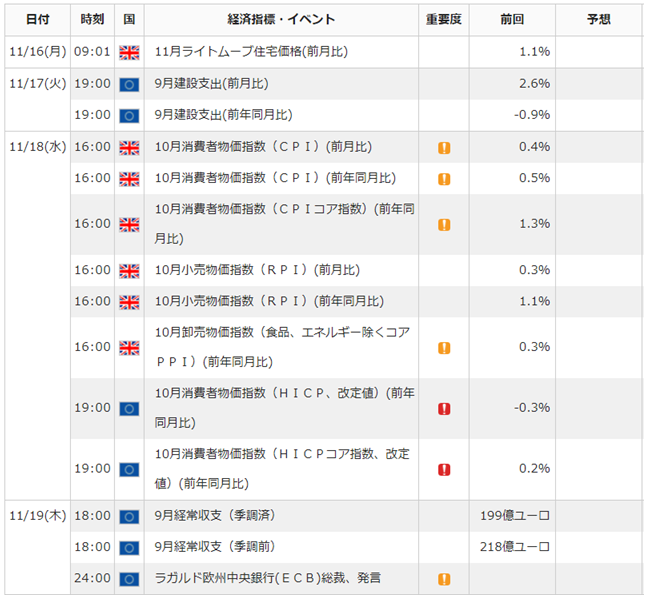Click previous value 2.6%

click(534, 84)
